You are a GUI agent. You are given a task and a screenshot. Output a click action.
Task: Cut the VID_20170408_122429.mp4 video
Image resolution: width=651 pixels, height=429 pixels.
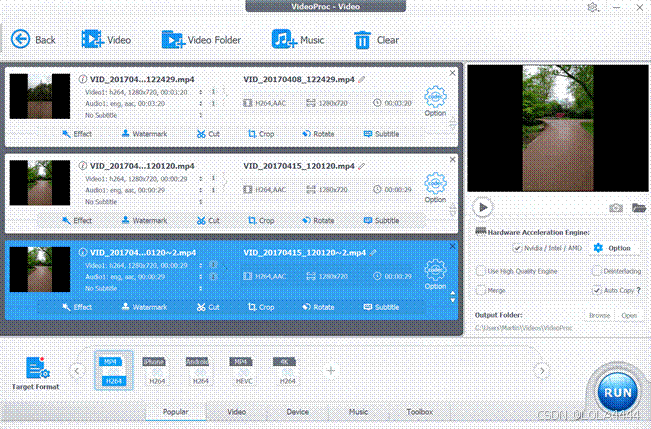tap(208, 134)
